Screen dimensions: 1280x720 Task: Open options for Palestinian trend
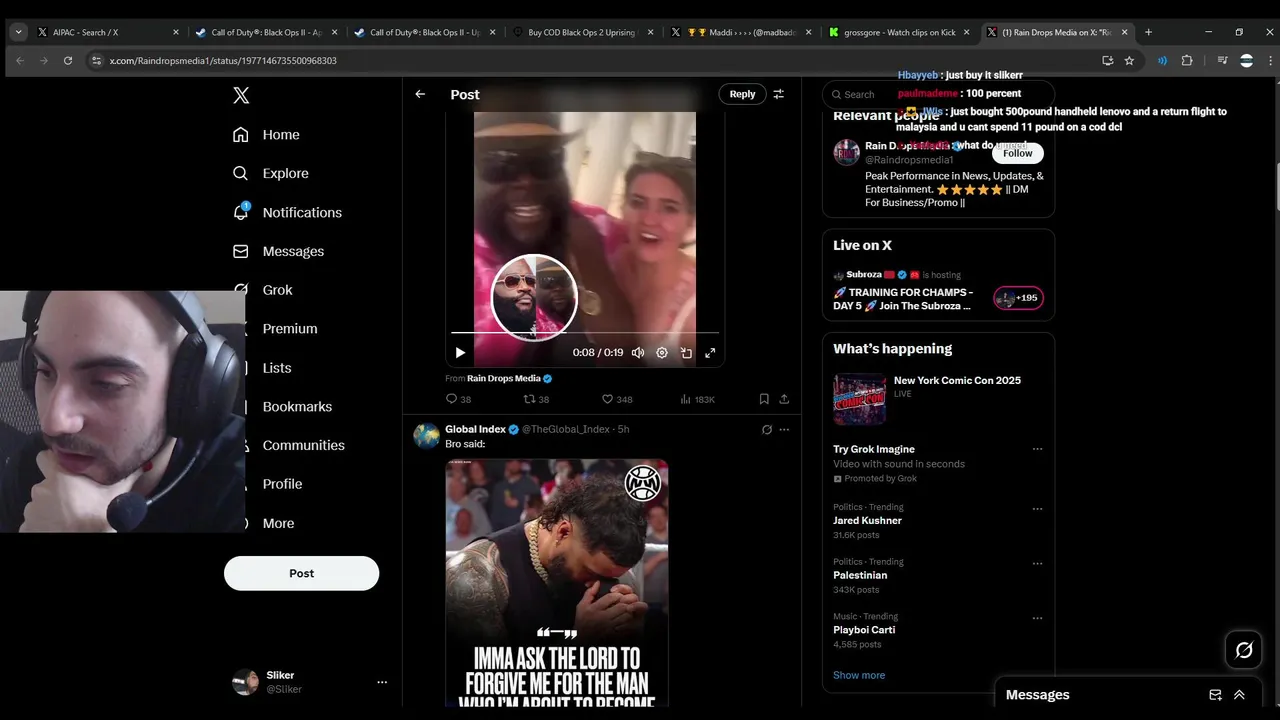tap(1037, 563)
